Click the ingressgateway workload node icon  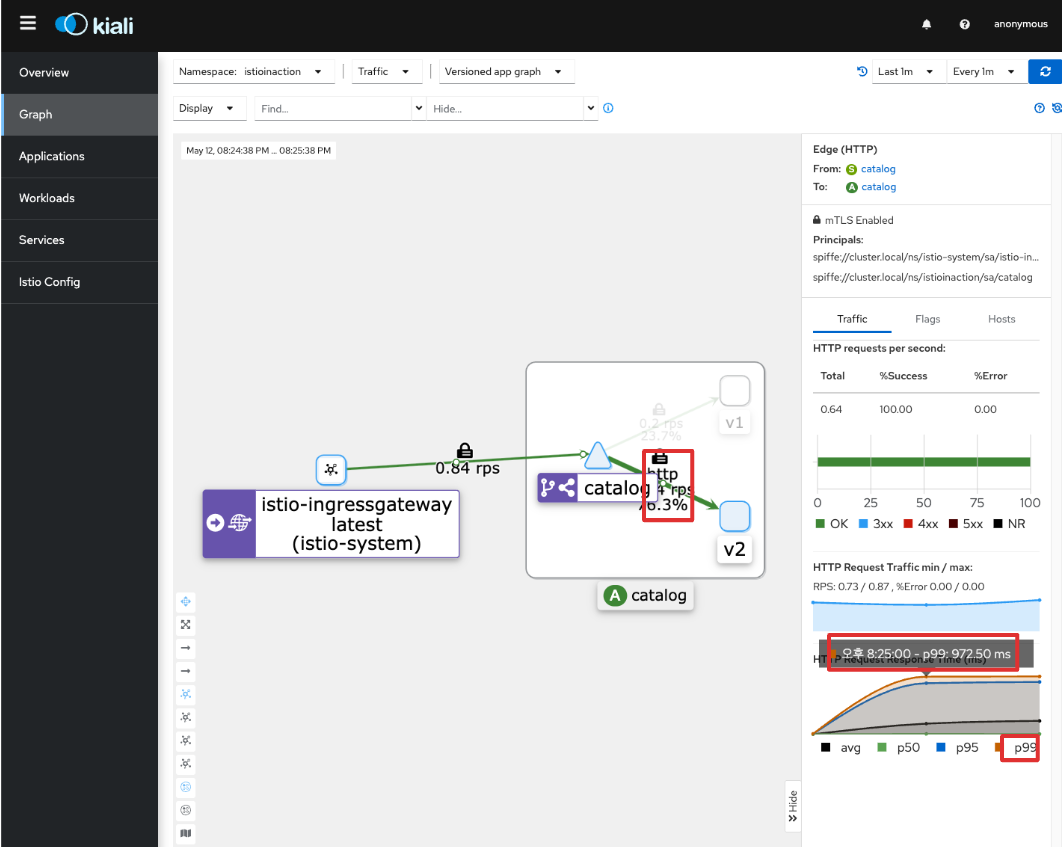[x=331, y=469]
